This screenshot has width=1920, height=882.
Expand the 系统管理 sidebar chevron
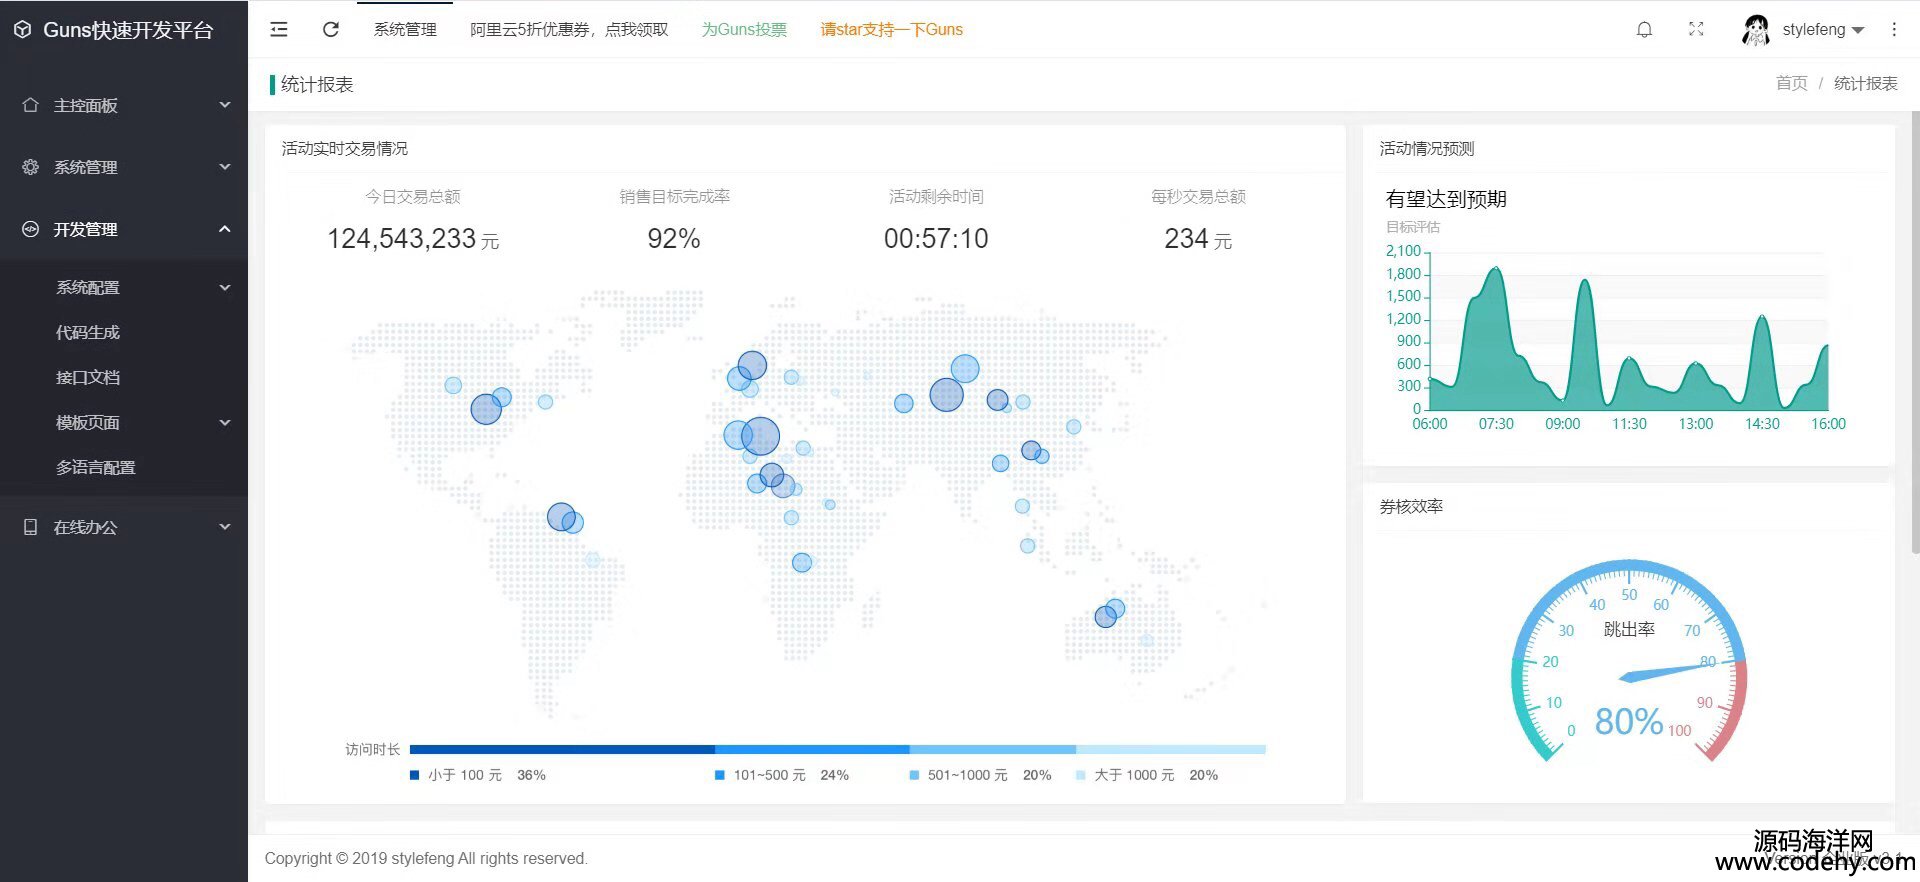click(225, 167)
